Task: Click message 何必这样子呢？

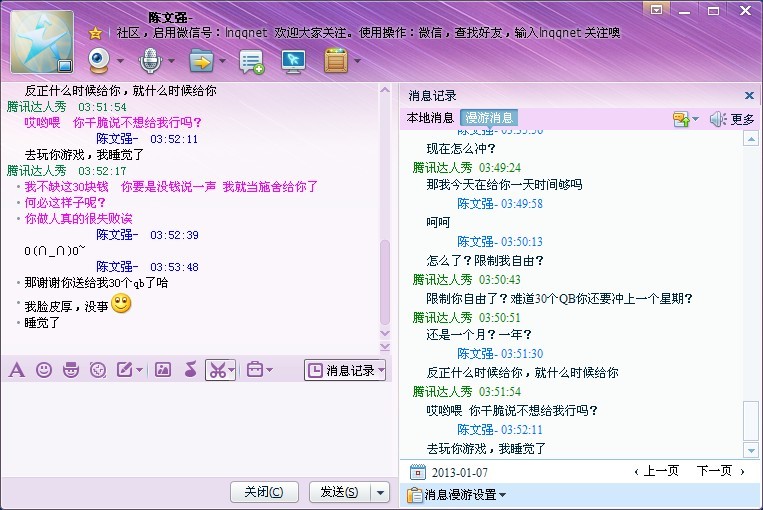Action: click(65, 202)
